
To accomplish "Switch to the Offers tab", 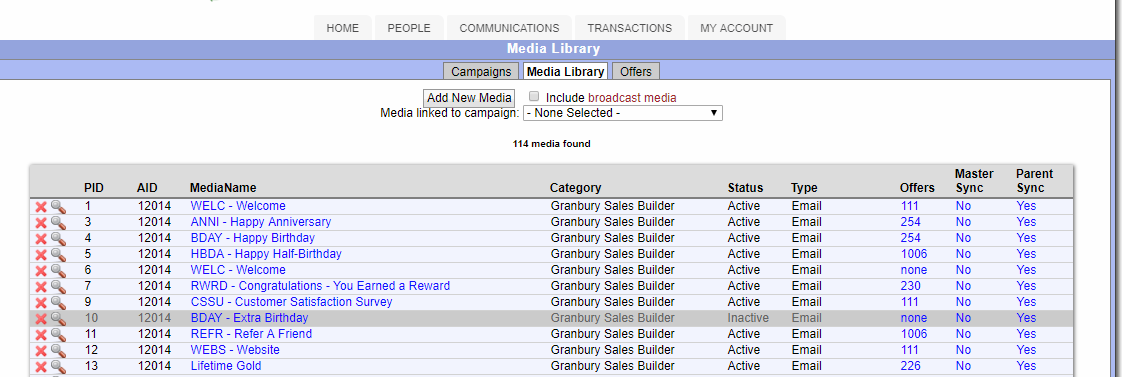I will click(636, 72).
